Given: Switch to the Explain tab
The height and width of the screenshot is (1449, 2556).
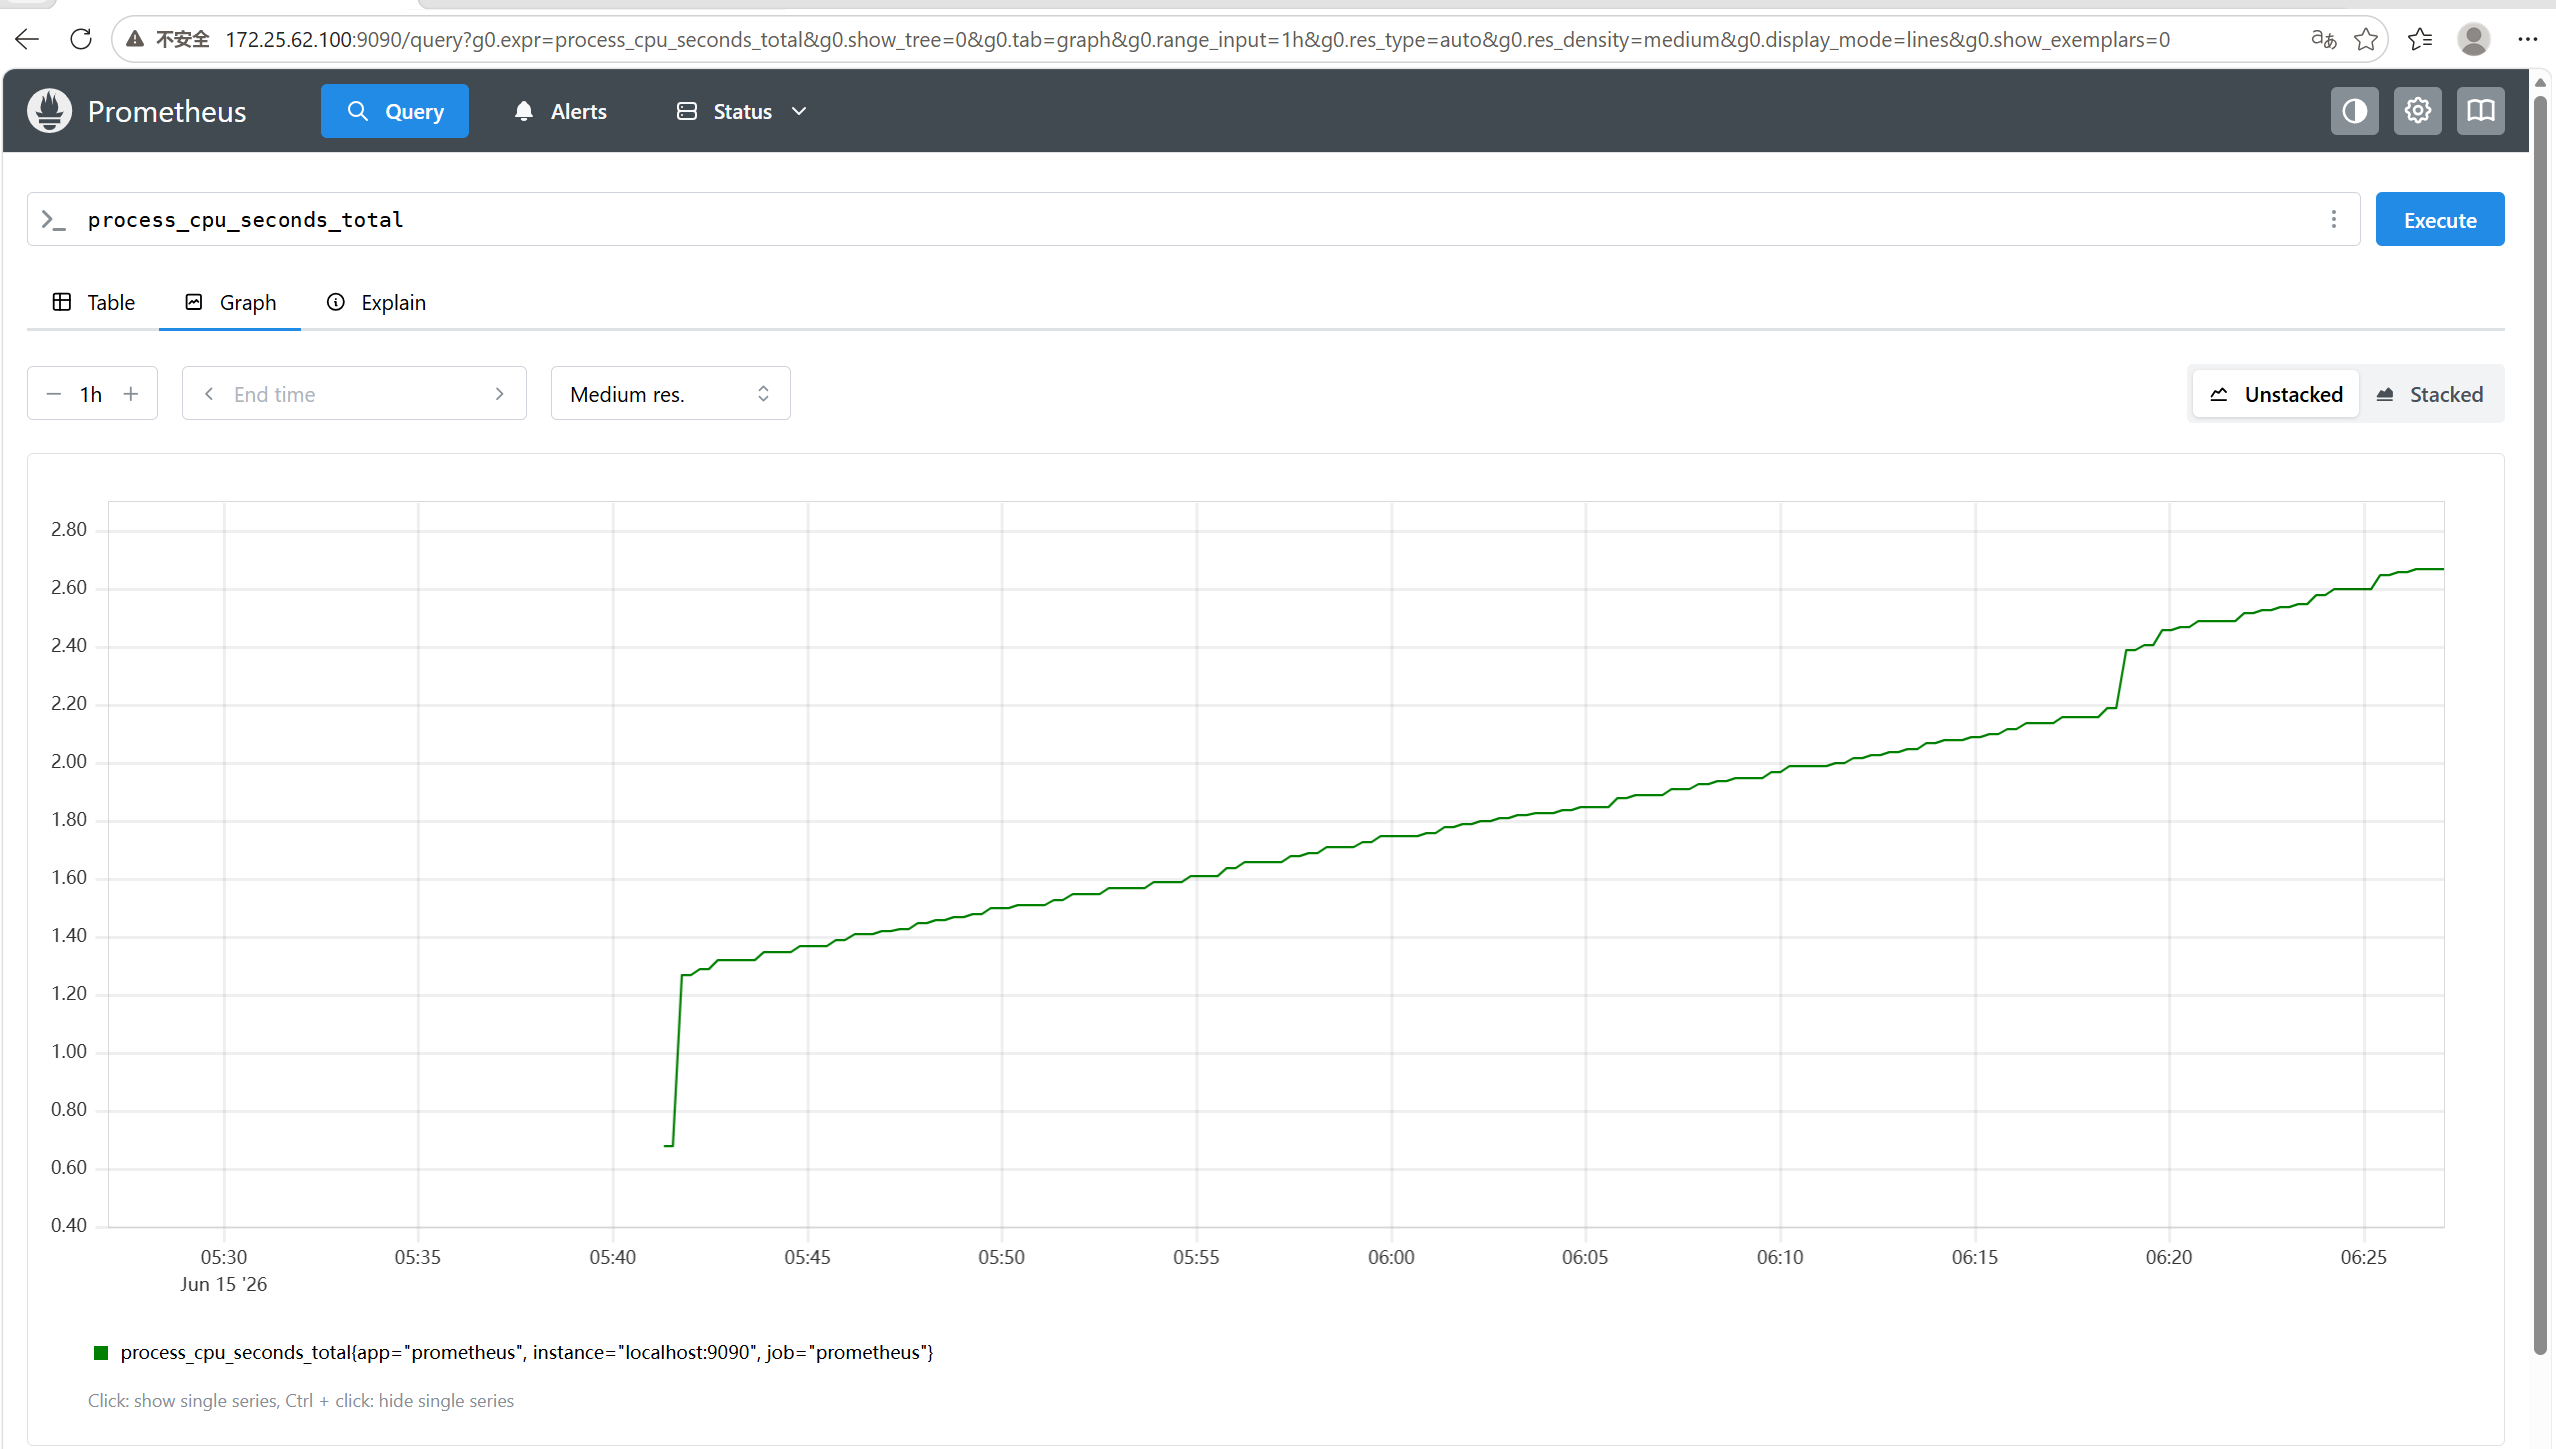Looking at the screenshot, I should click(x=376, y=303).
